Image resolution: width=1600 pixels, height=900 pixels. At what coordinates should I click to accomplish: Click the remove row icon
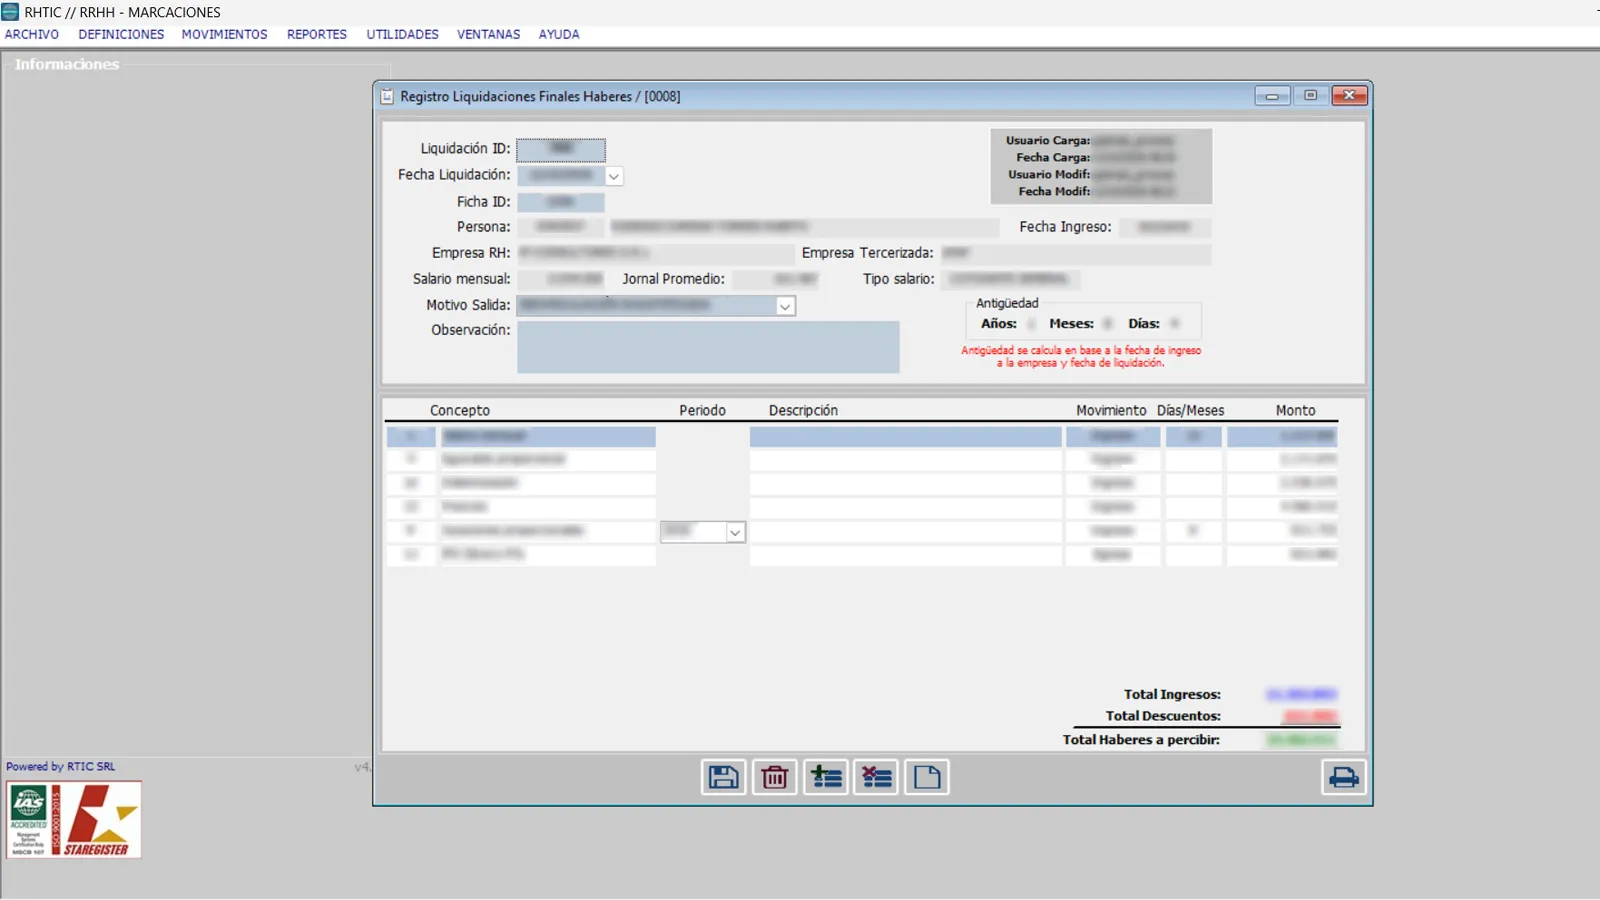click(x=877, y=777)
